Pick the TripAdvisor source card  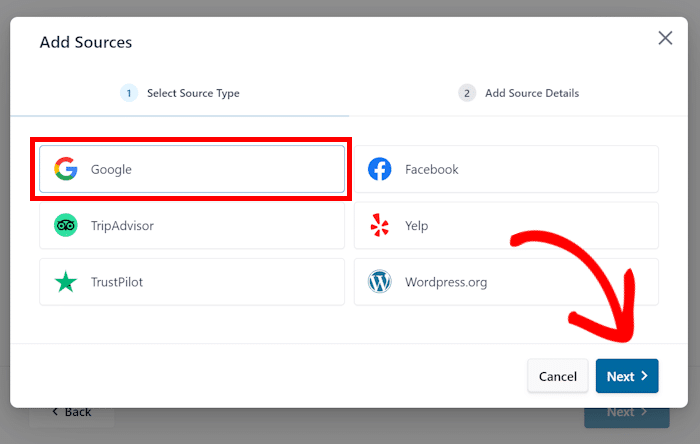tap(192, 225)
